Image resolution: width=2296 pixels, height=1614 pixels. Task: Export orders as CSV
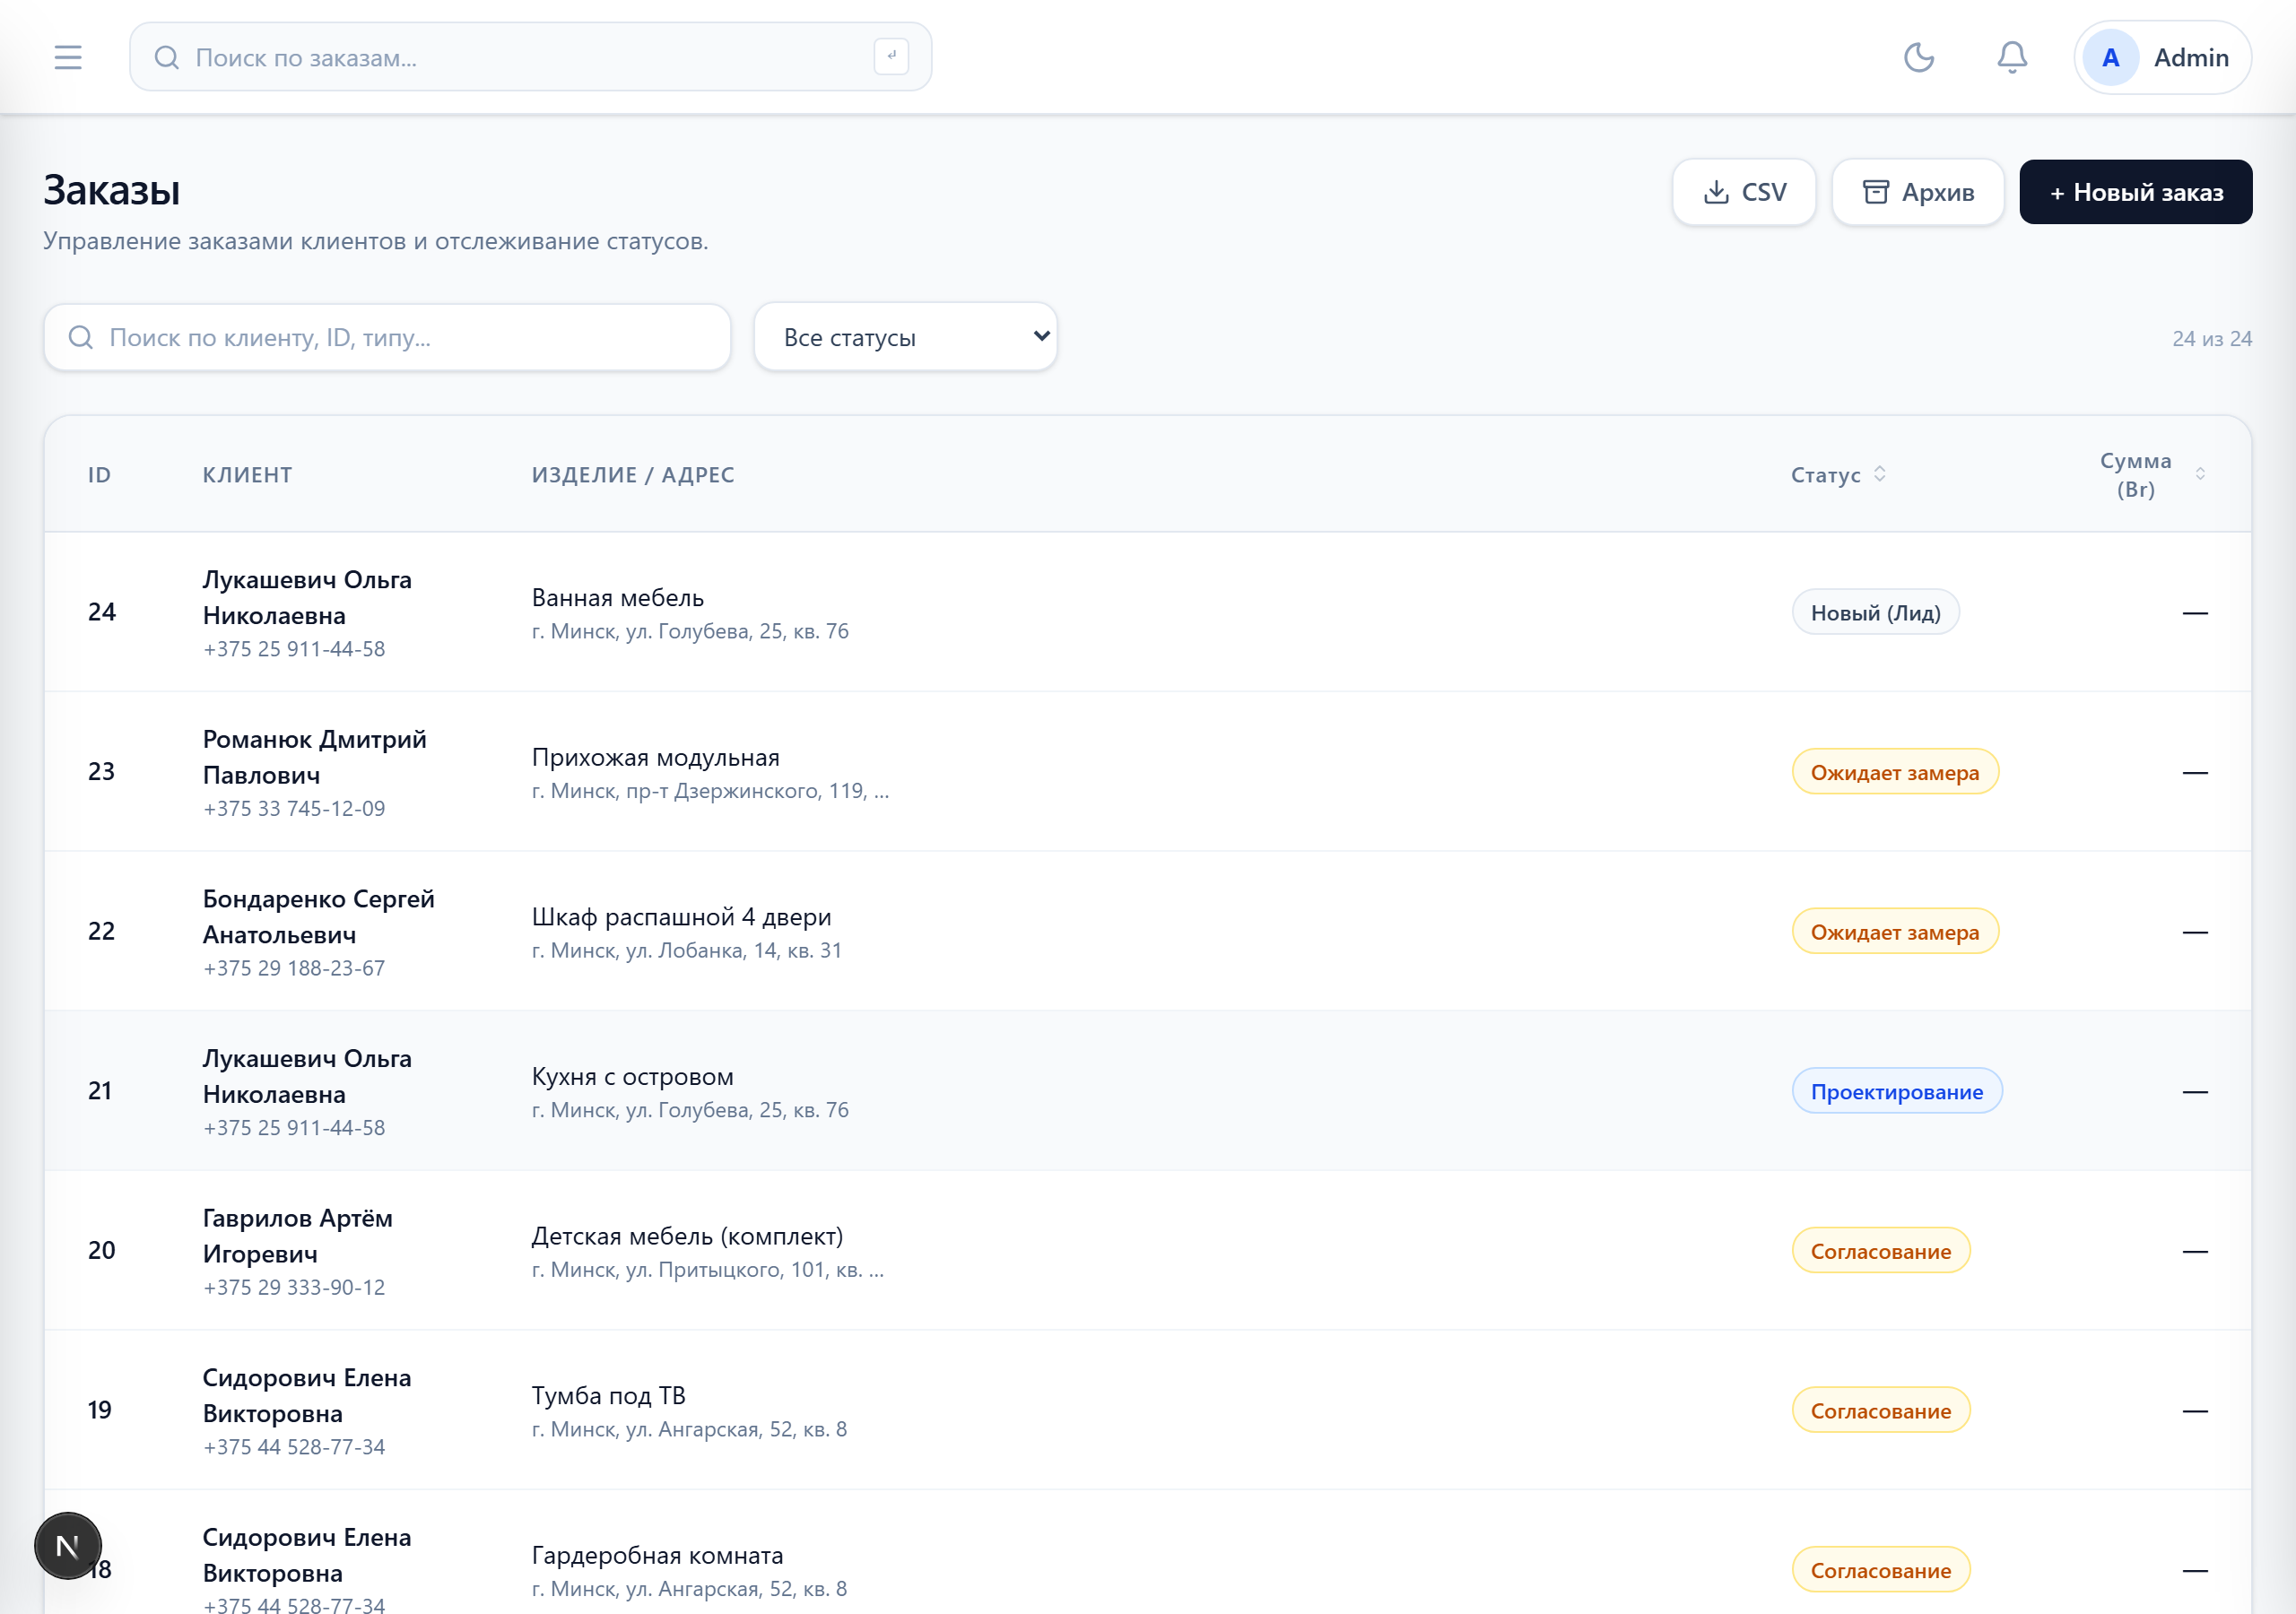[x=1744, y=192]
